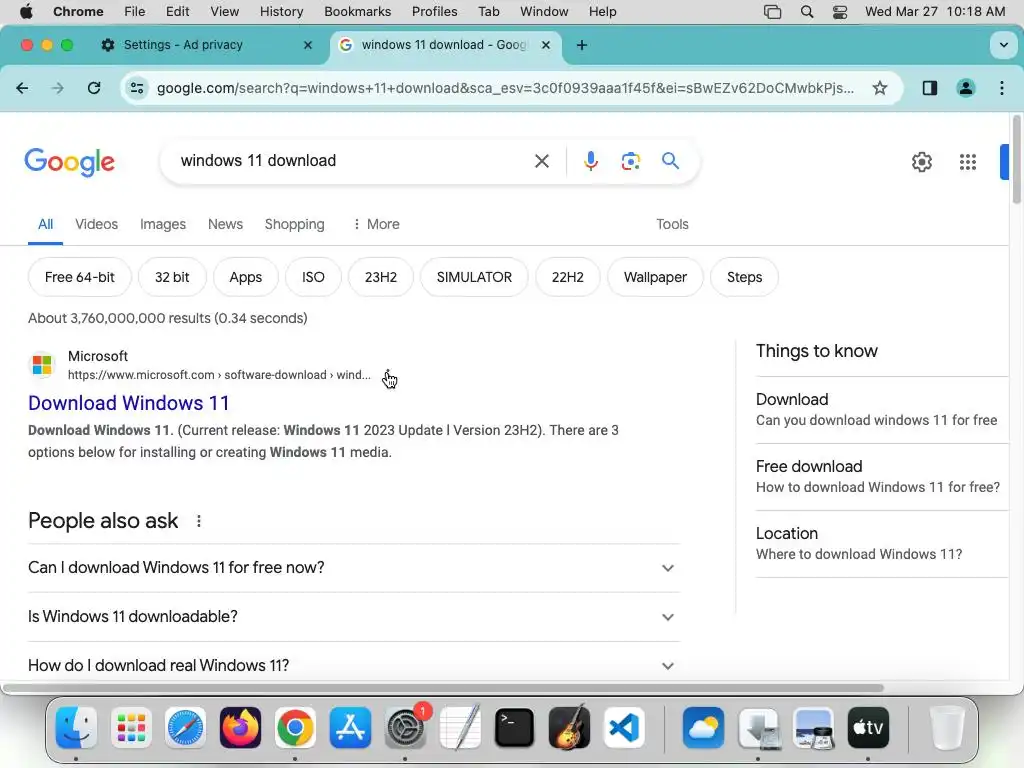The width and height of the screenshot is (1024, 768).
Task: Open Apple TV from the dock
Action: click(x=868, y=728)
